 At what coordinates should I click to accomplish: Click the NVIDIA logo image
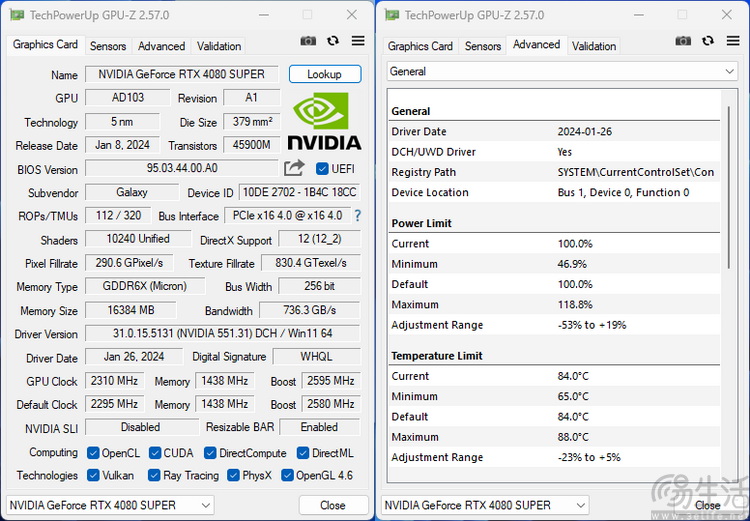click(x=324, y=121)
